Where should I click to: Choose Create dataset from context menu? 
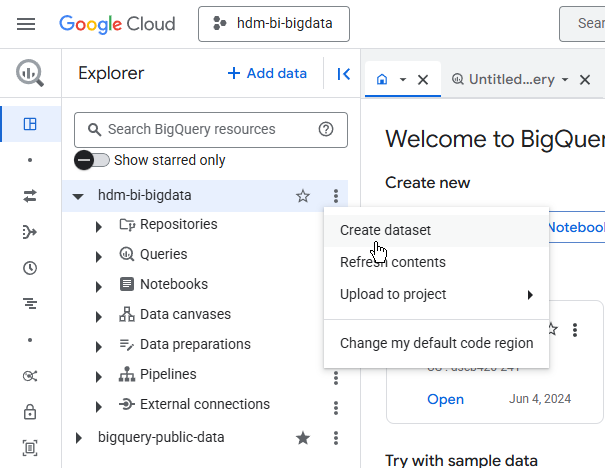click(x=436, y=230)
